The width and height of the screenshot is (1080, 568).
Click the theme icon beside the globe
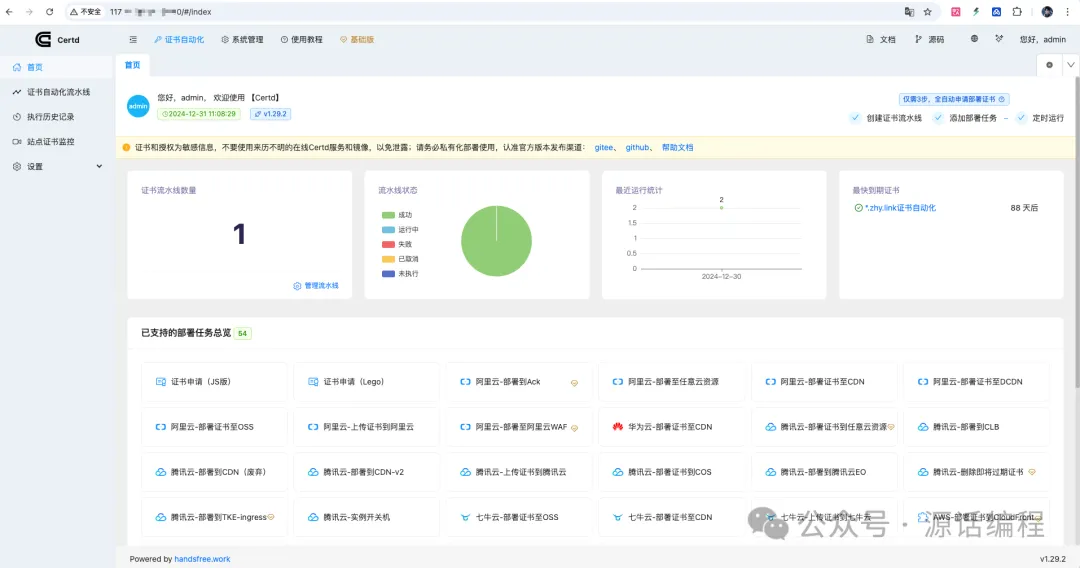point(998,40)
